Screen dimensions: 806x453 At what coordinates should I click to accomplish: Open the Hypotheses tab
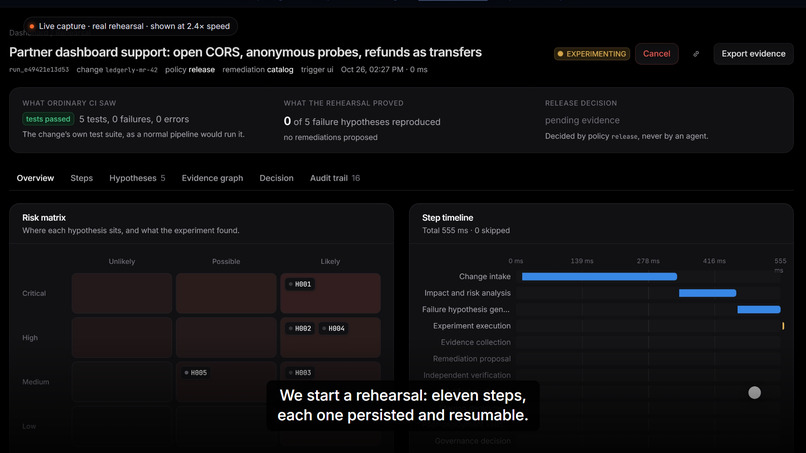pos(137,178)
